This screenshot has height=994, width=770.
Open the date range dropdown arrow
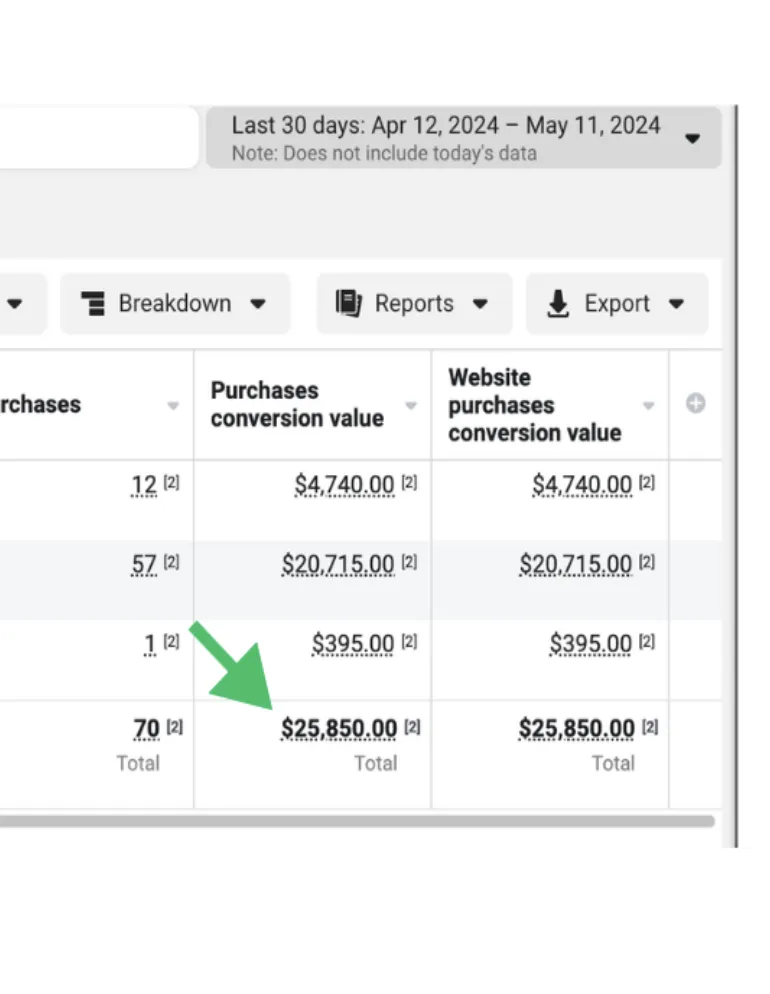click(x=693, y=139)
